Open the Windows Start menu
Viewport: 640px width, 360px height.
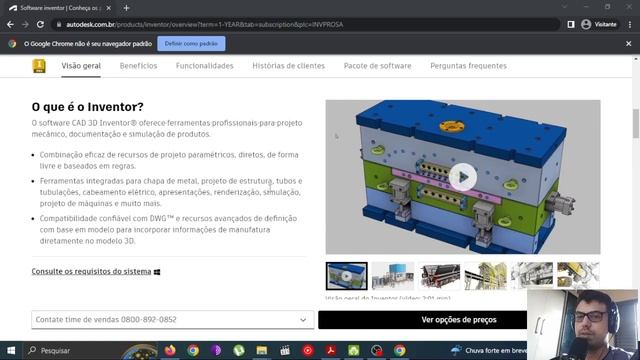11,351
